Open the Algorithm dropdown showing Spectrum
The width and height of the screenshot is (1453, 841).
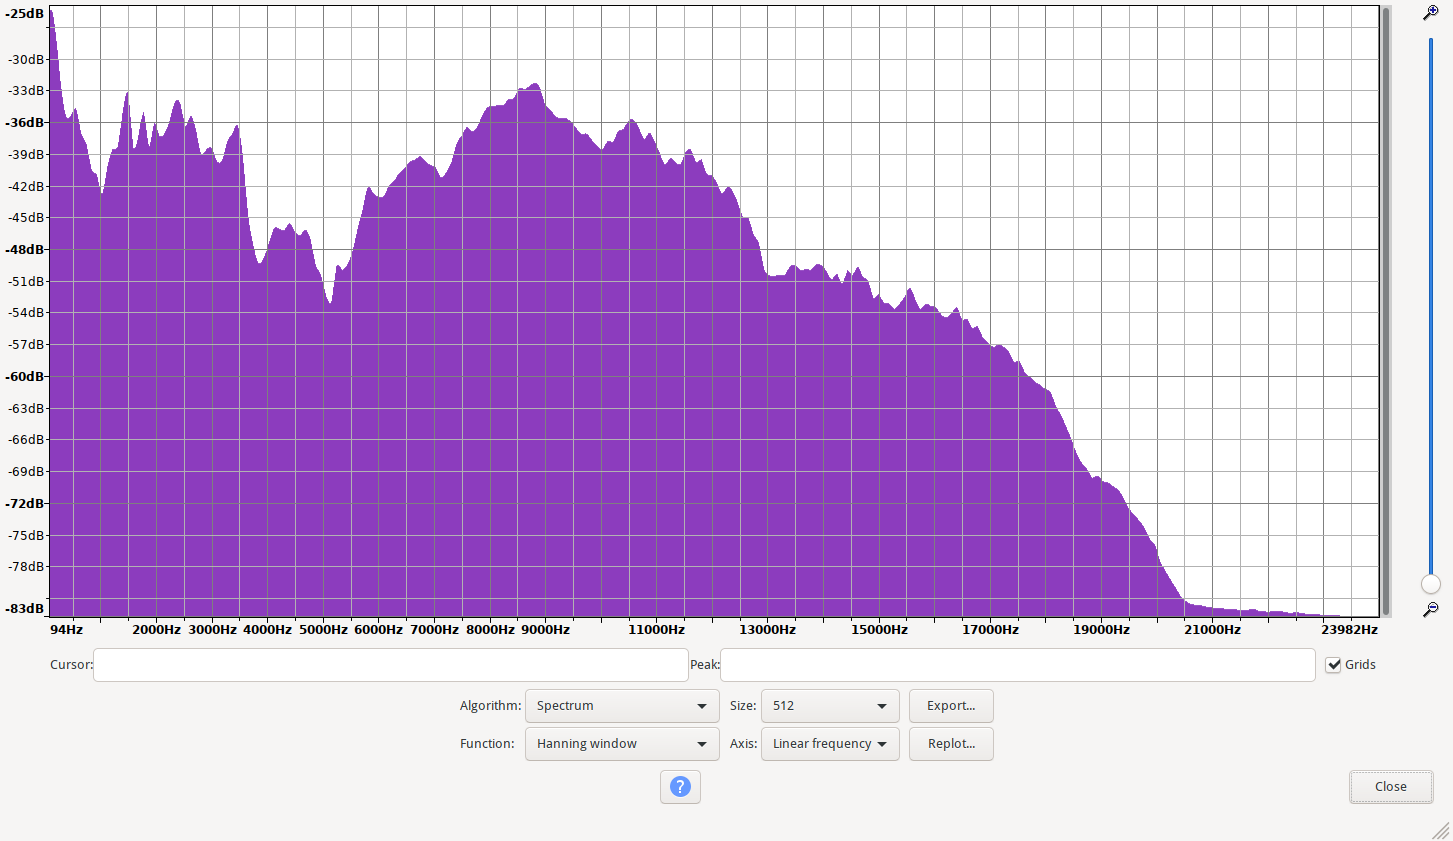622,706
